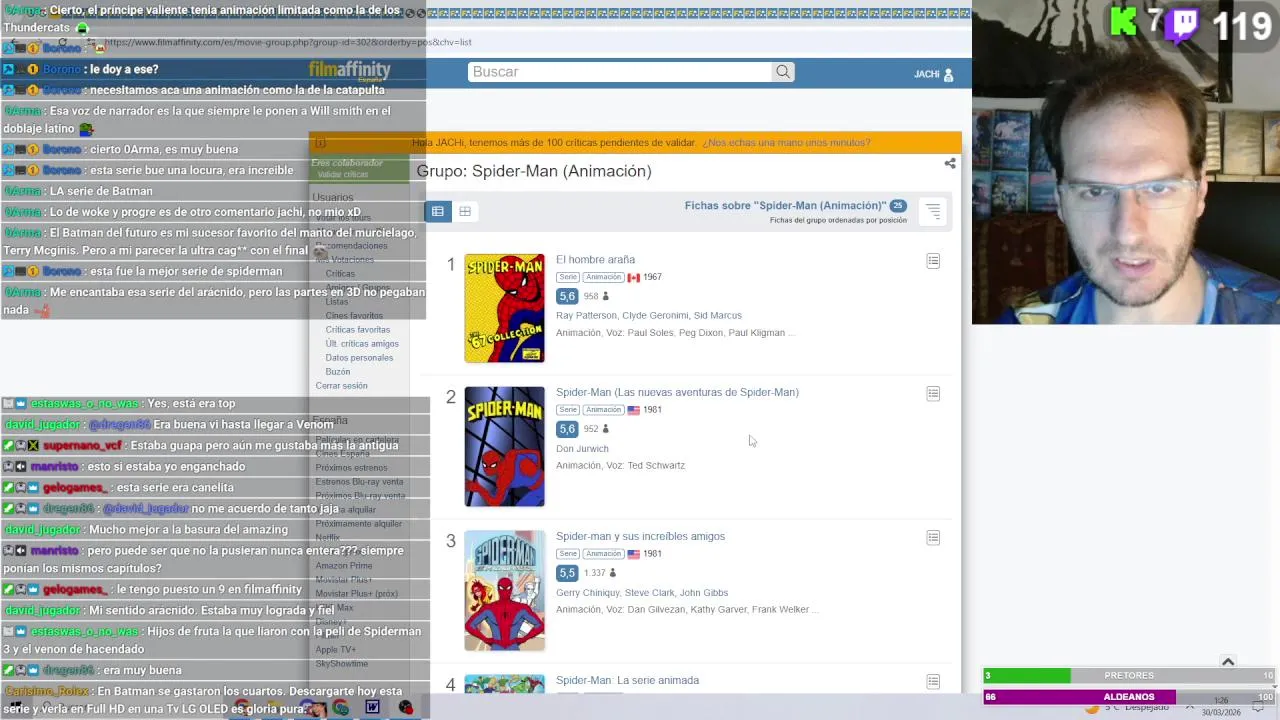Open list options for El hombre araña
Image resolution: width=1280 pixels, height=720 pixels.
pyautogui.click(x=933, y=261)
